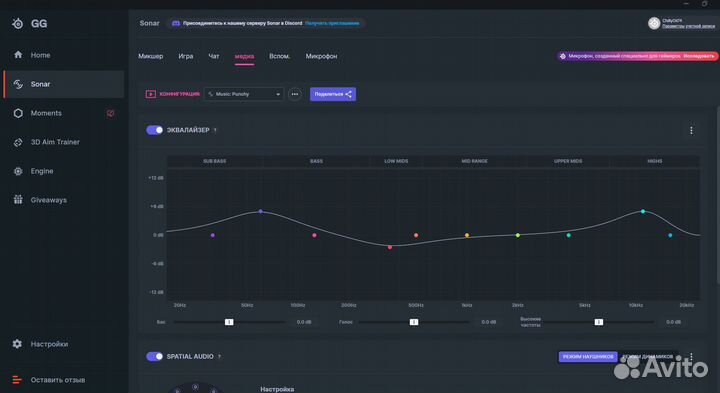Select the yellow EQ point near 1kHz
720x393 pixels.
pos(467,235)
